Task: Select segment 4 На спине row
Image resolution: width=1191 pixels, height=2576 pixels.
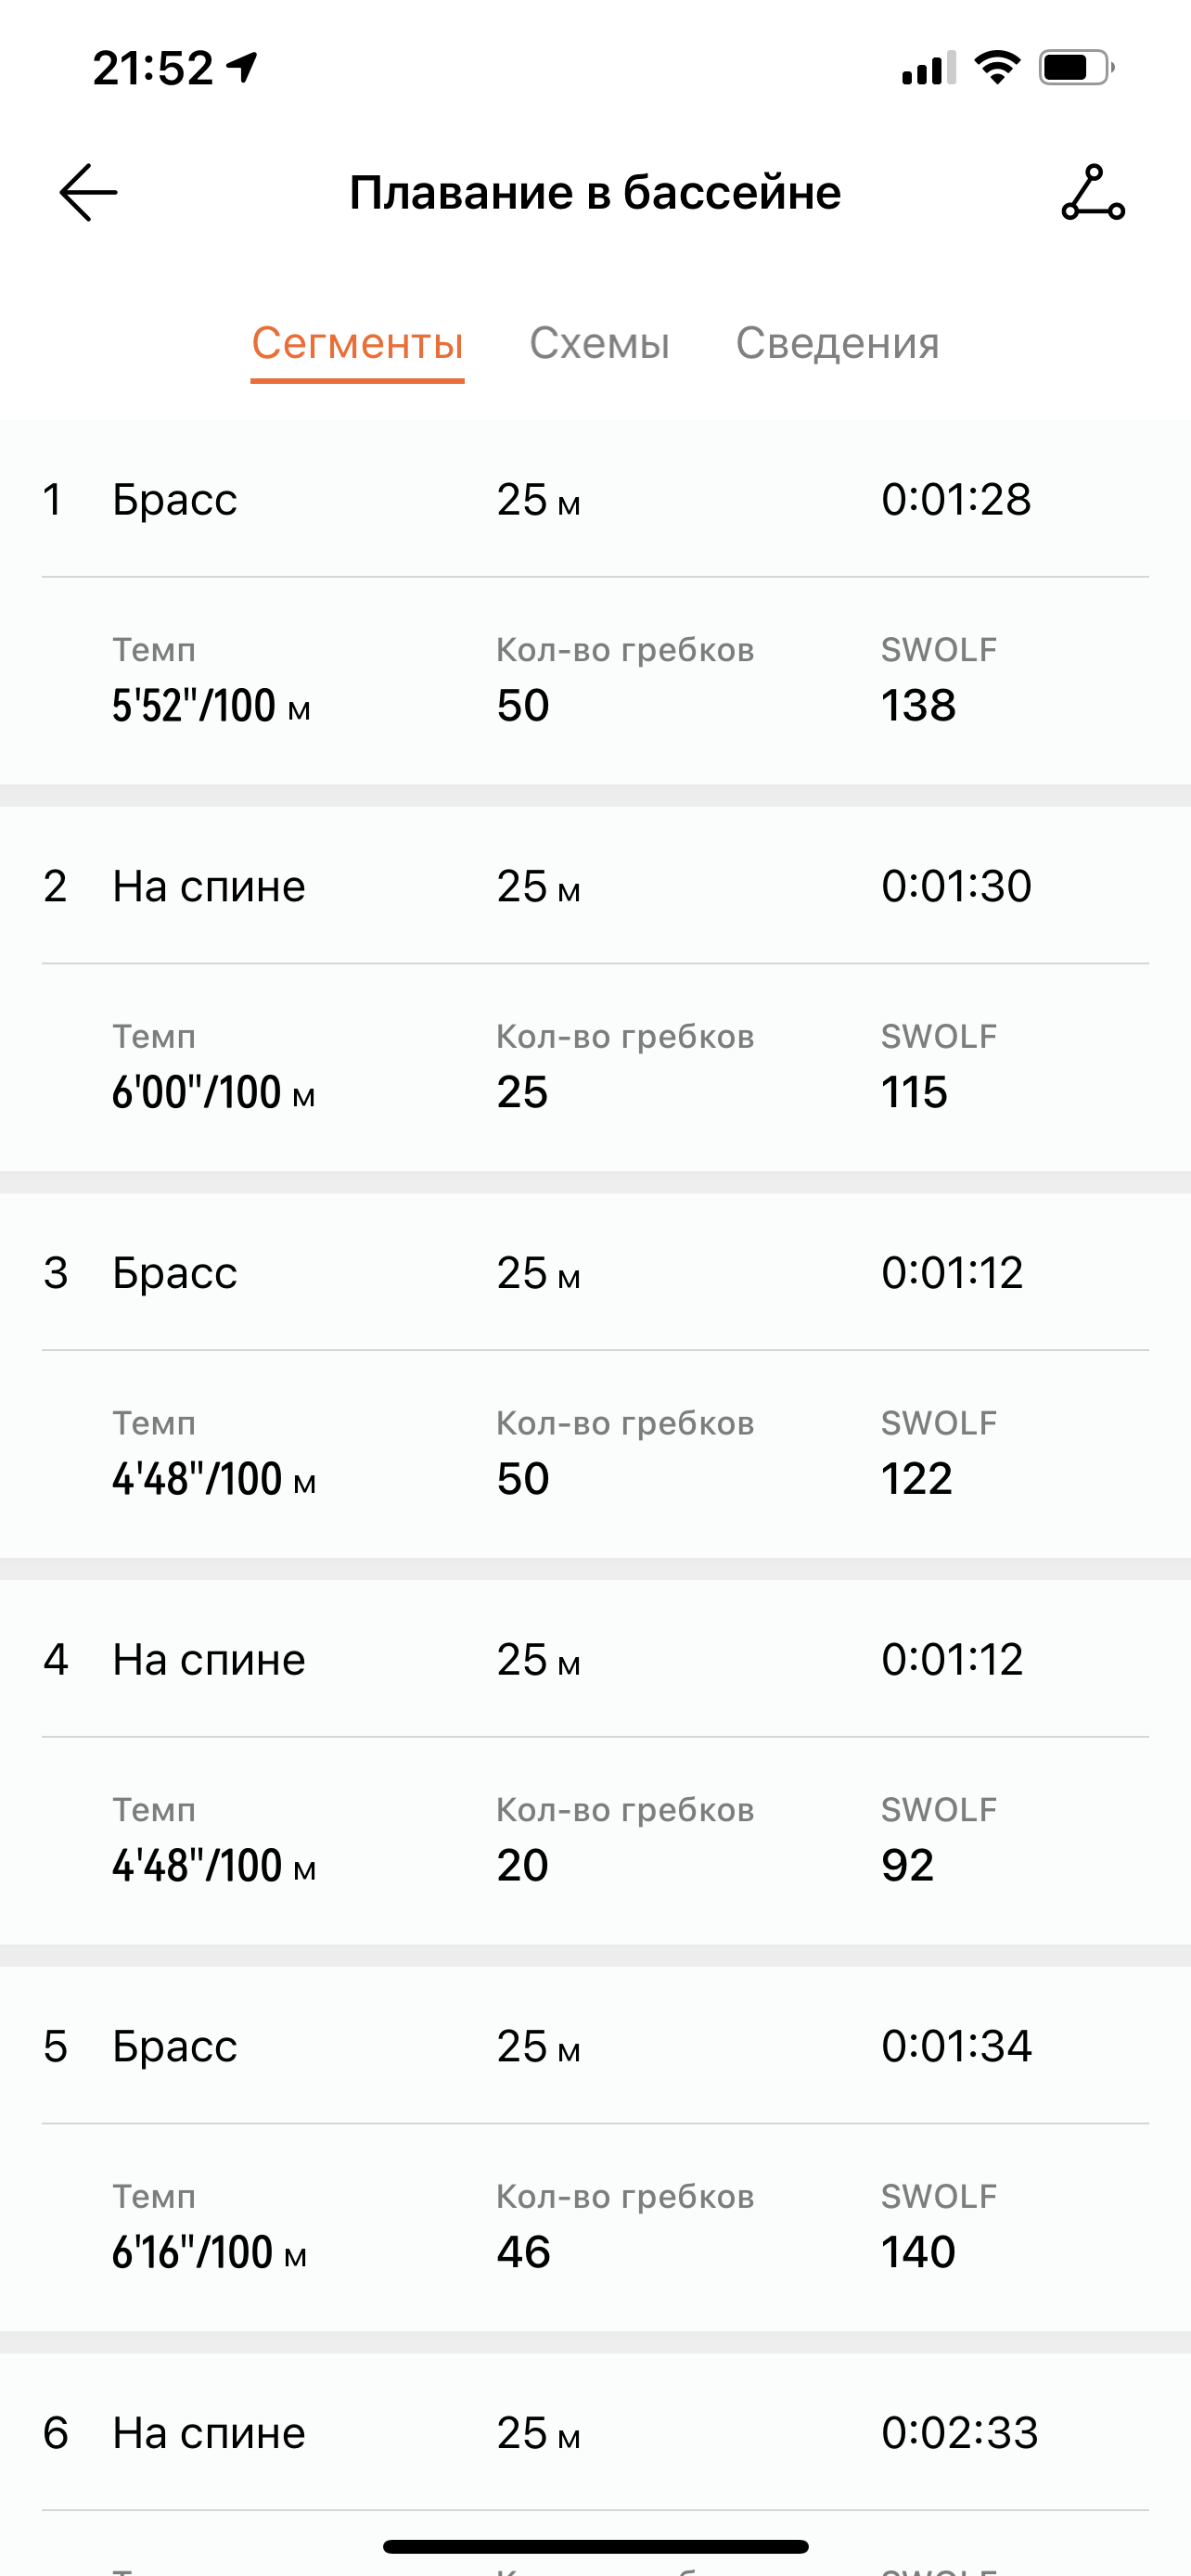Action: (x=208, y=1660)
